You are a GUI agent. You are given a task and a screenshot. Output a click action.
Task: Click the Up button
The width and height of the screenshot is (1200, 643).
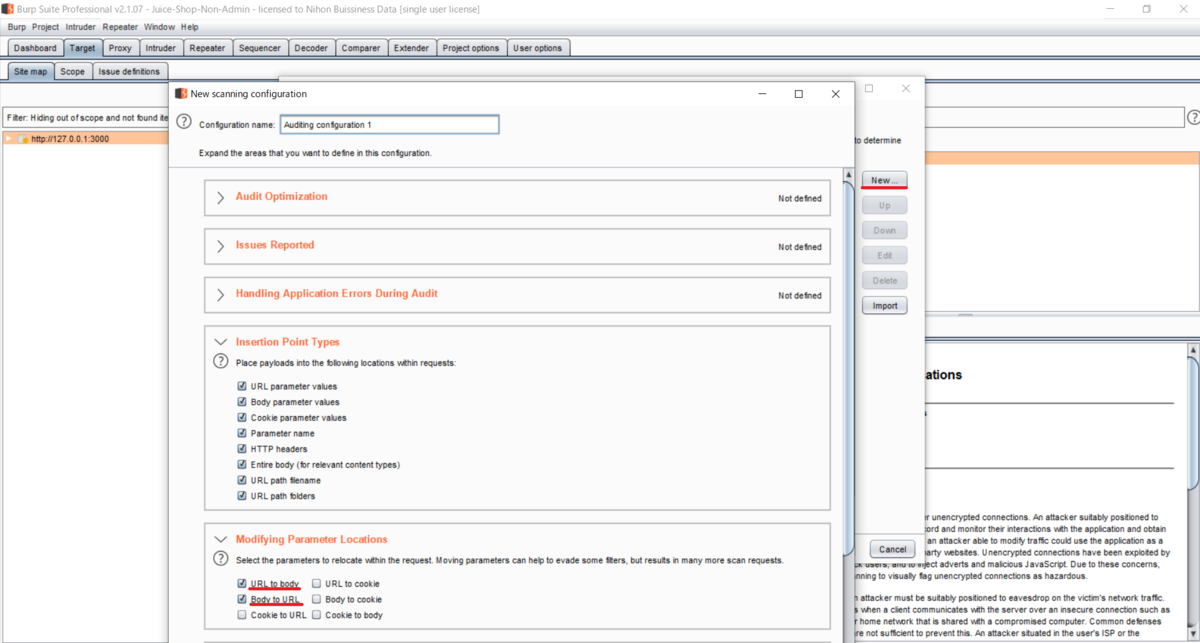[x=884, y=205]
